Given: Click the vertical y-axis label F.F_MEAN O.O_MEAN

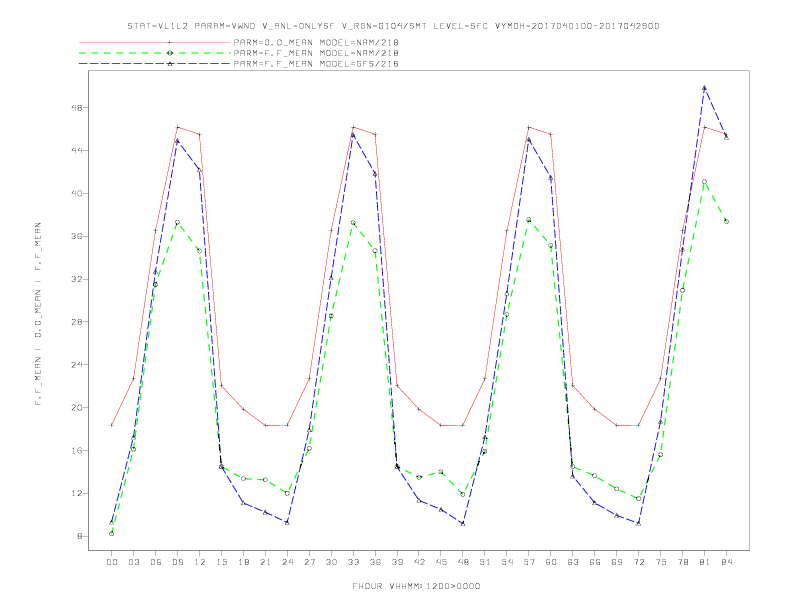Looking at the screenshot, I should [38, 314].
